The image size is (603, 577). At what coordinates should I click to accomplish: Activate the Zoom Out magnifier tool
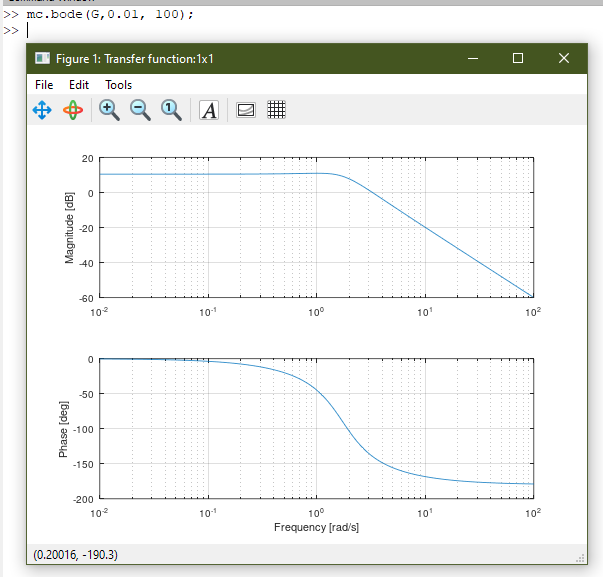(x=140, y=110)
